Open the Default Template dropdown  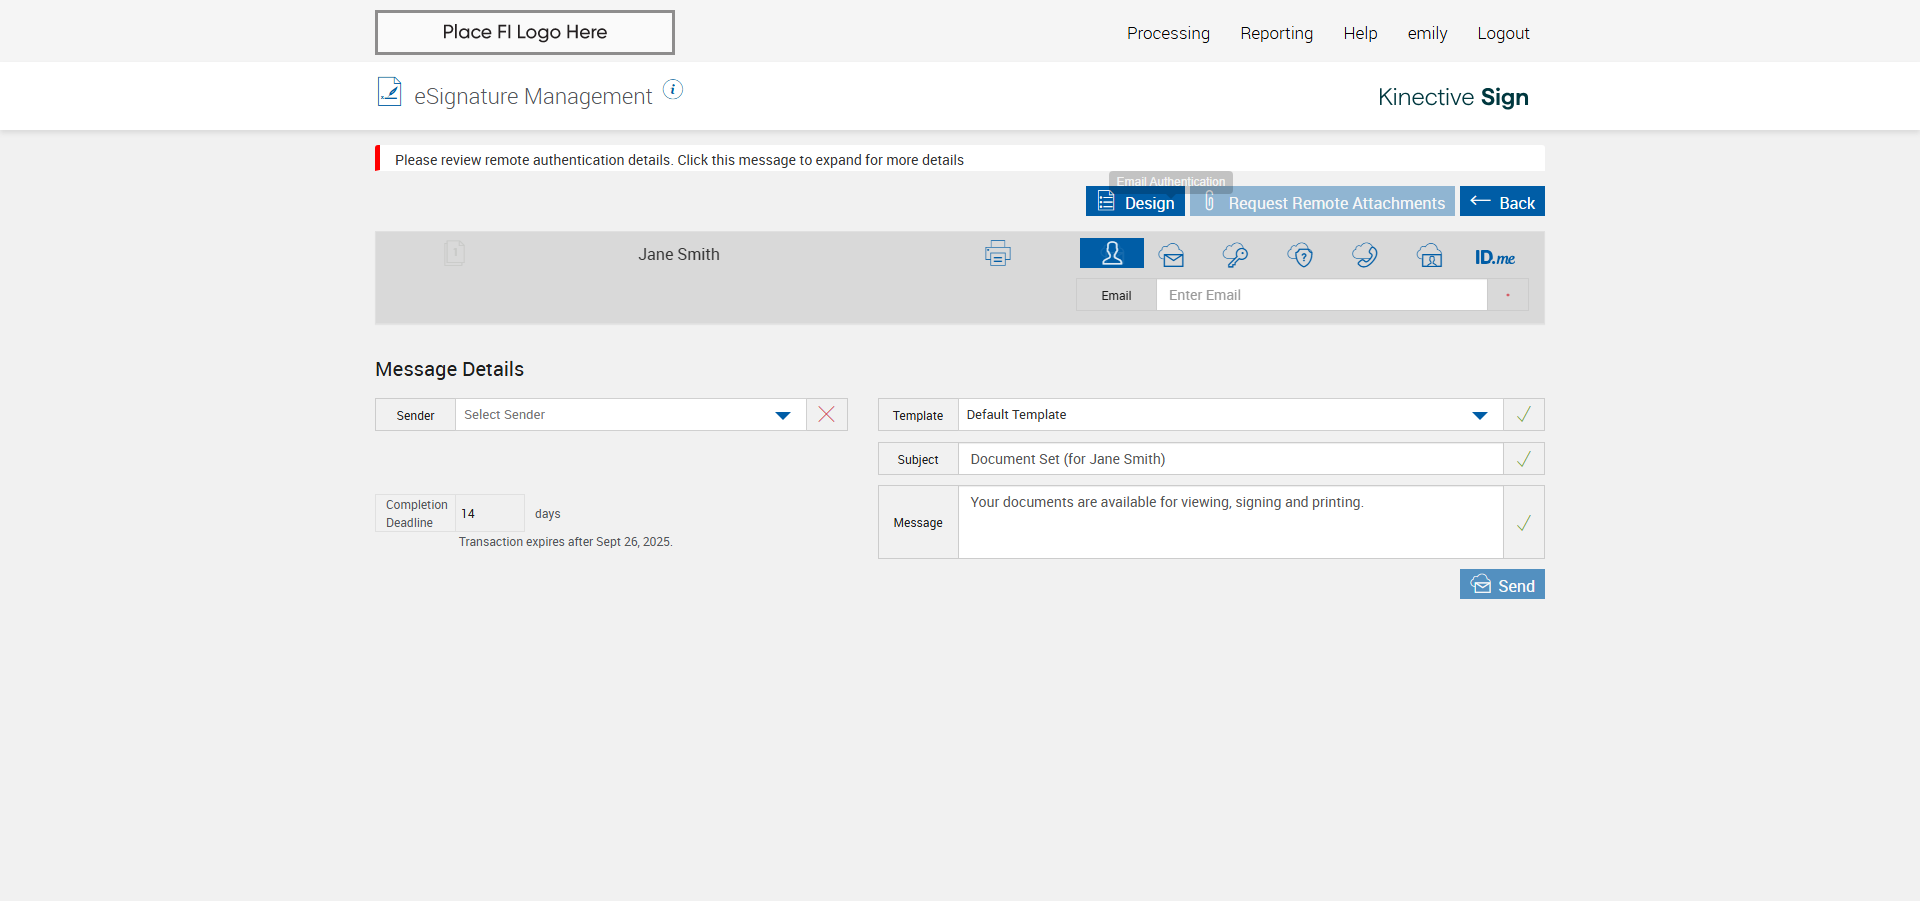1230,414
